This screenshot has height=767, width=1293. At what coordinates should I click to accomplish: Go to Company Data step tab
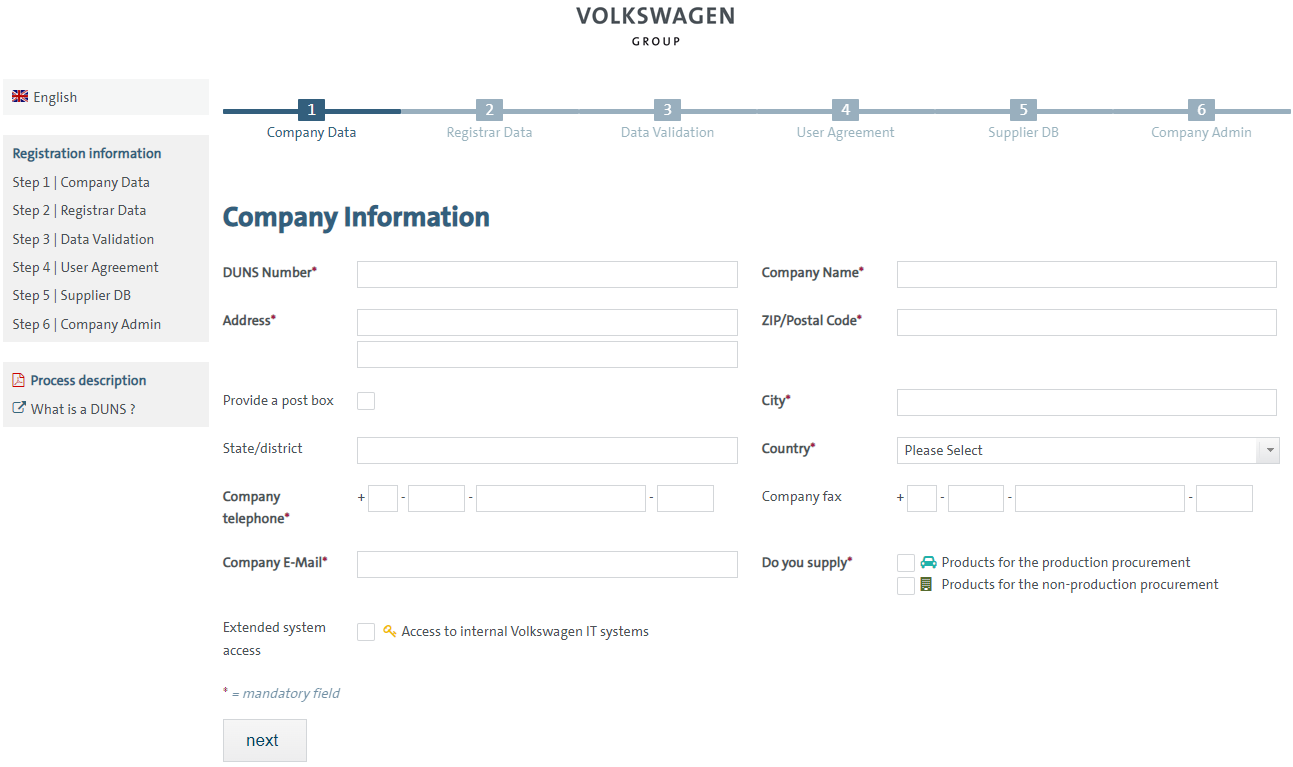(x=311, y=132)
